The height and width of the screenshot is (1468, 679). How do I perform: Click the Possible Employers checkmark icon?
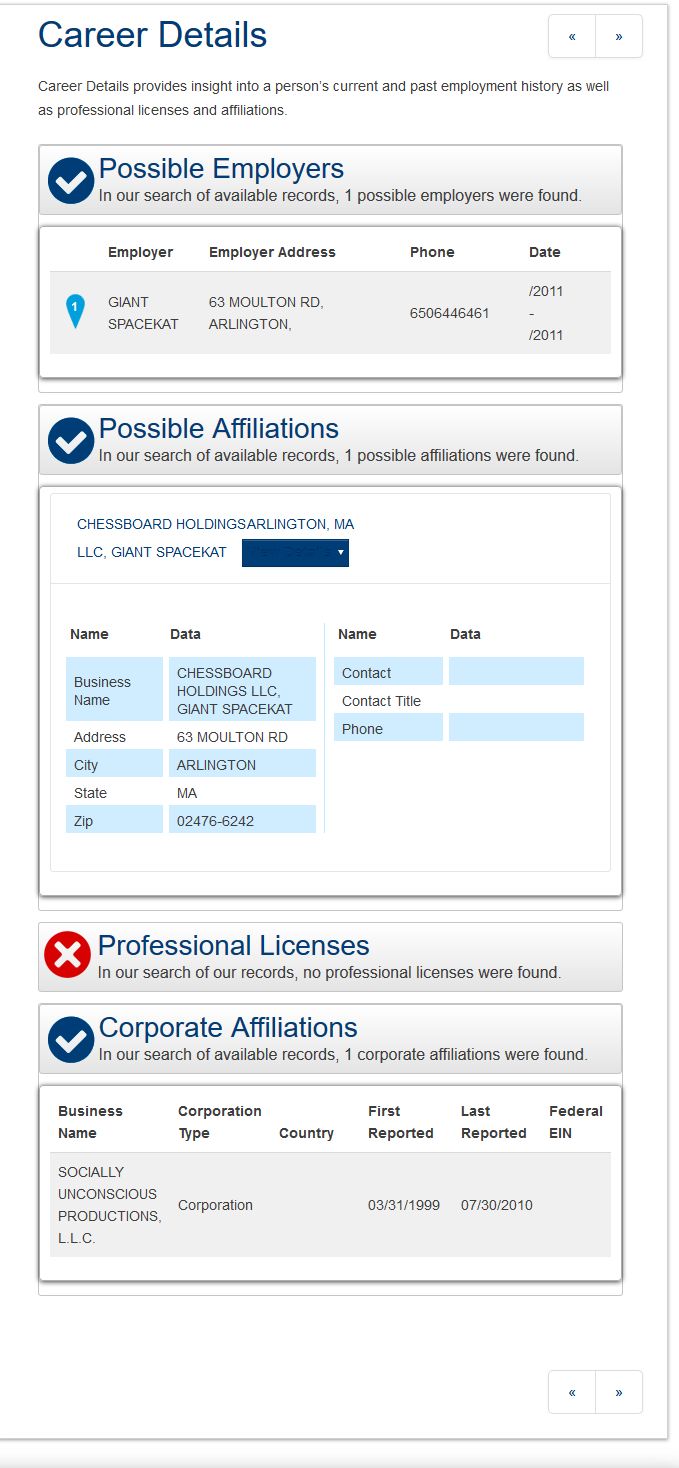click(x=71, y=181)
